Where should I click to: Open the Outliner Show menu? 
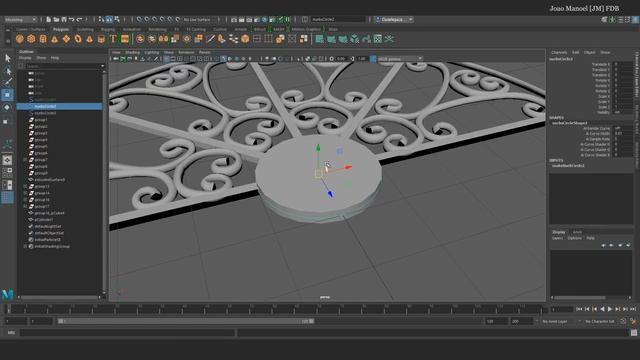[41, 58]
